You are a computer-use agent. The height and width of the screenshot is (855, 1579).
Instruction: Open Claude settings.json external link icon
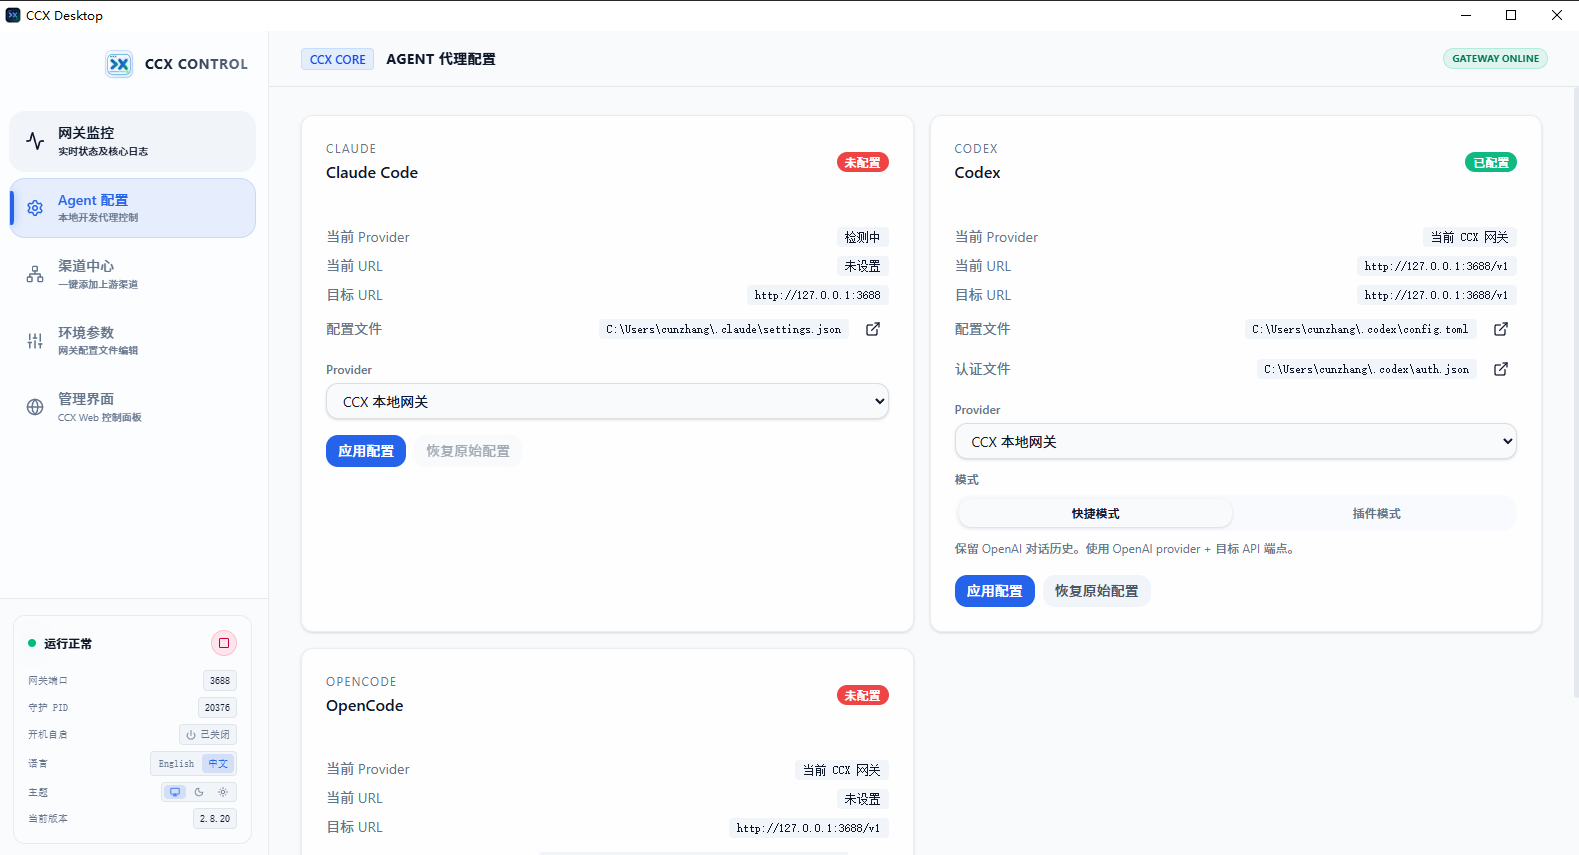point(873,329)
